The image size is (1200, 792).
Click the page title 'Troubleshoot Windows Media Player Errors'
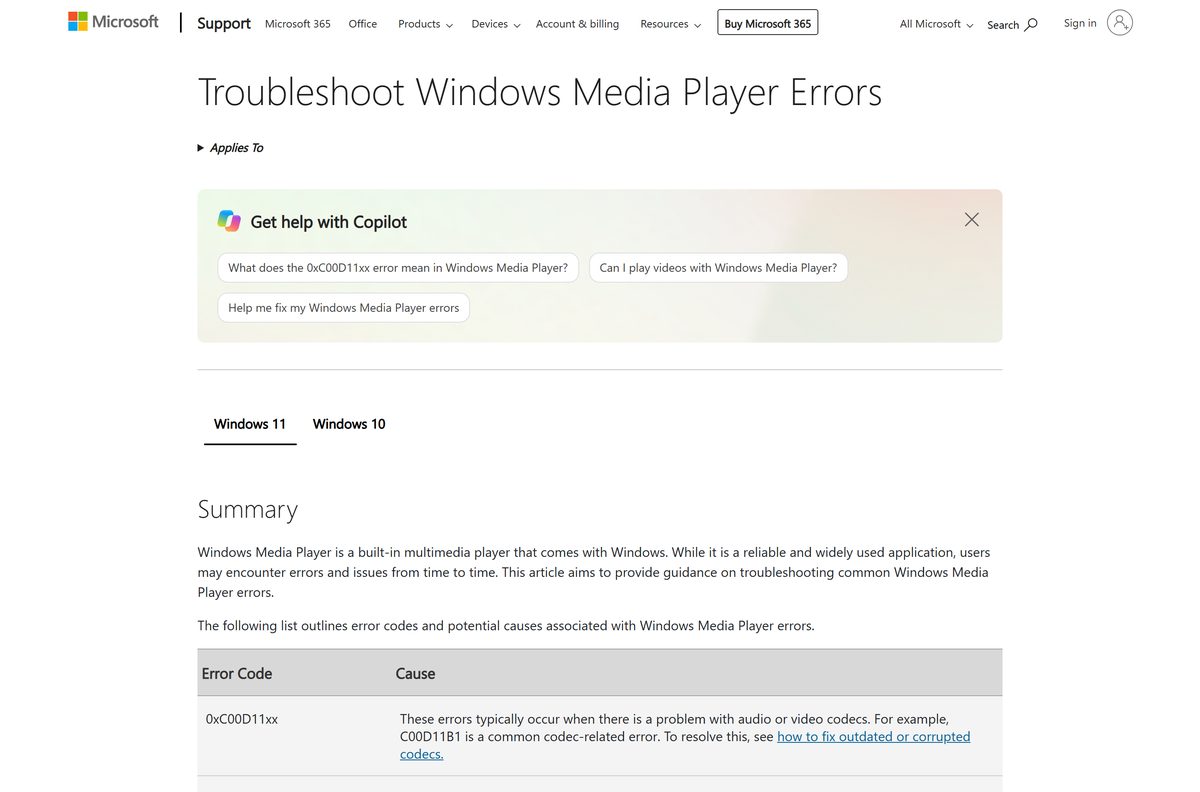(540, 92)
